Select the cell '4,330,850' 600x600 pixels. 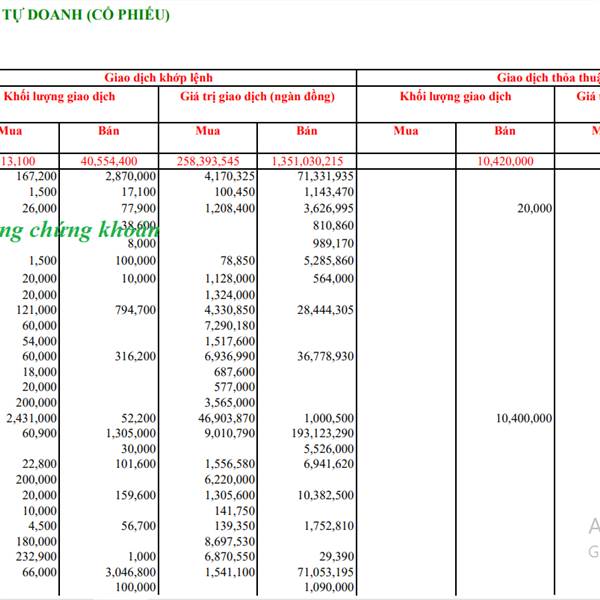[230, 310]
